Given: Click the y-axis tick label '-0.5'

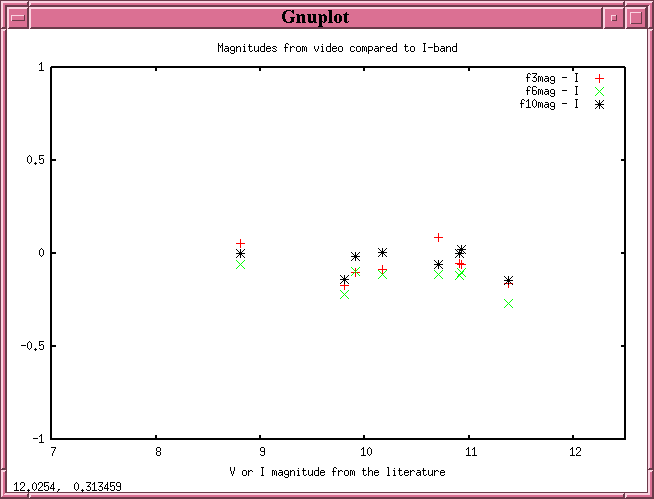Looking at the screenshot, I should 32,346.
